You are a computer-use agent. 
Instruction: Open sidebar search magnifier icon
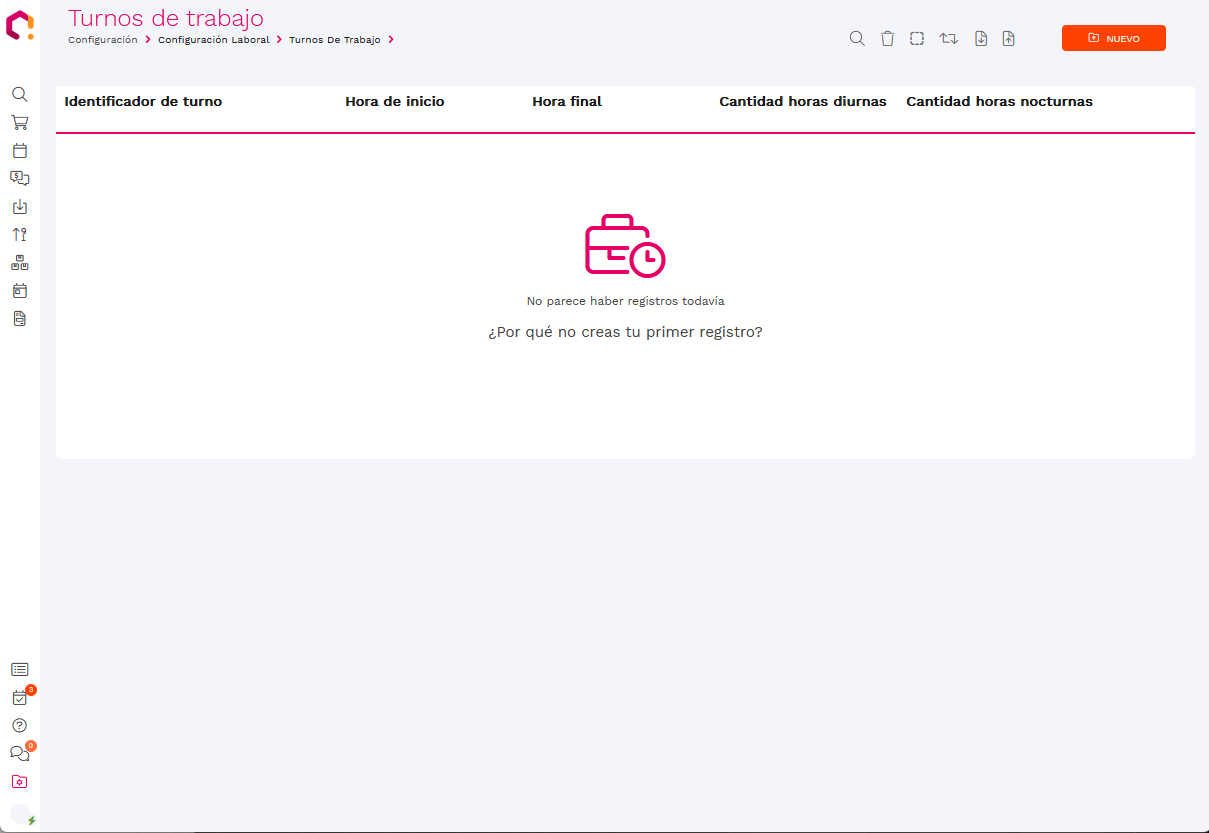(x=19, y=94)
